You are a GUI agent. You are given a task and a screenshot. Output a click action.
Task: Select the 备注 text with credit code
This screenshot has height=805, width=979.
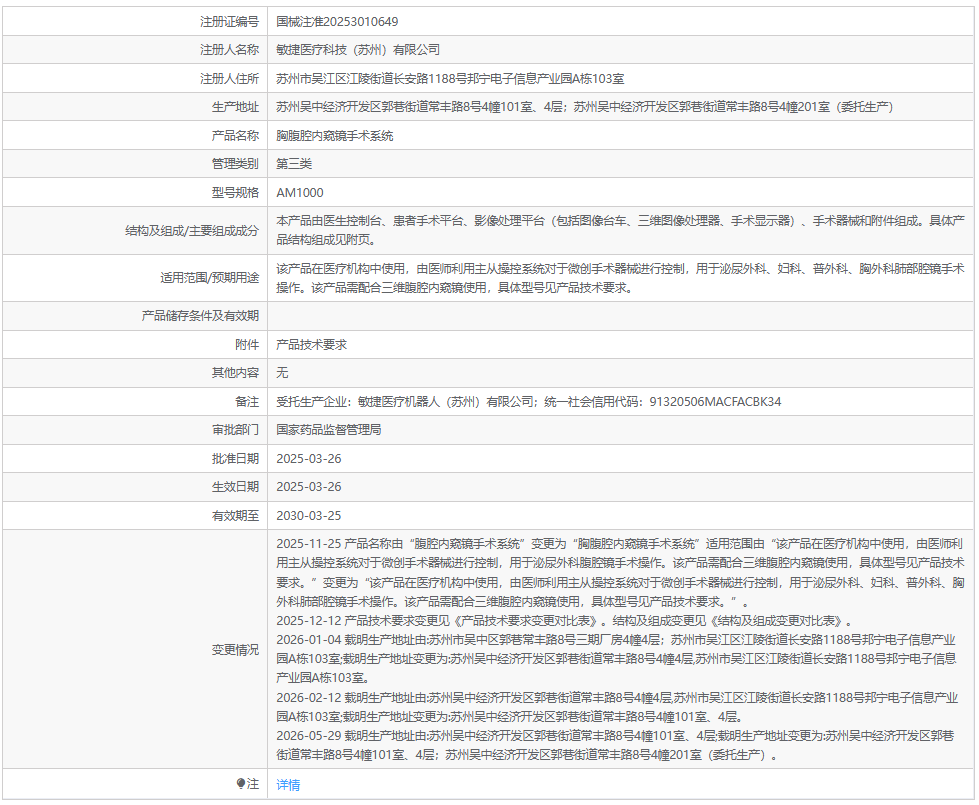click(528, 402)
